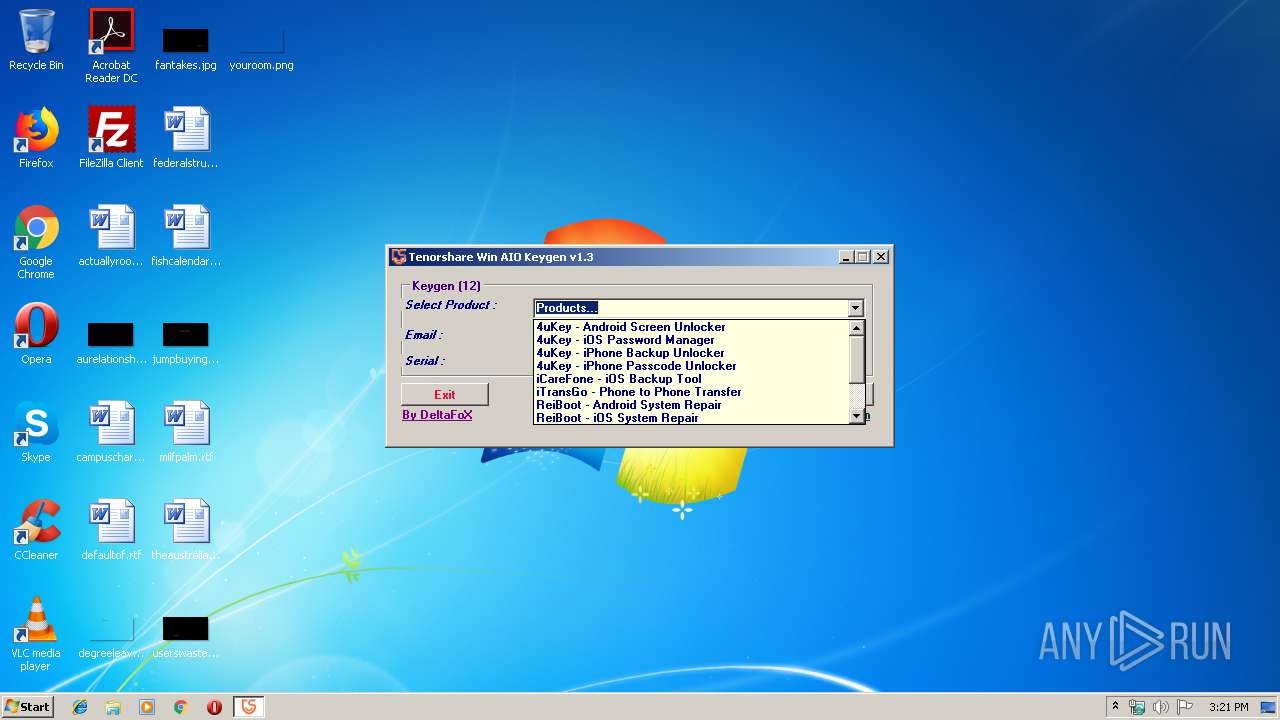Select the actuallyroo... Word document
1280x720 pixels.
[111, 236]
